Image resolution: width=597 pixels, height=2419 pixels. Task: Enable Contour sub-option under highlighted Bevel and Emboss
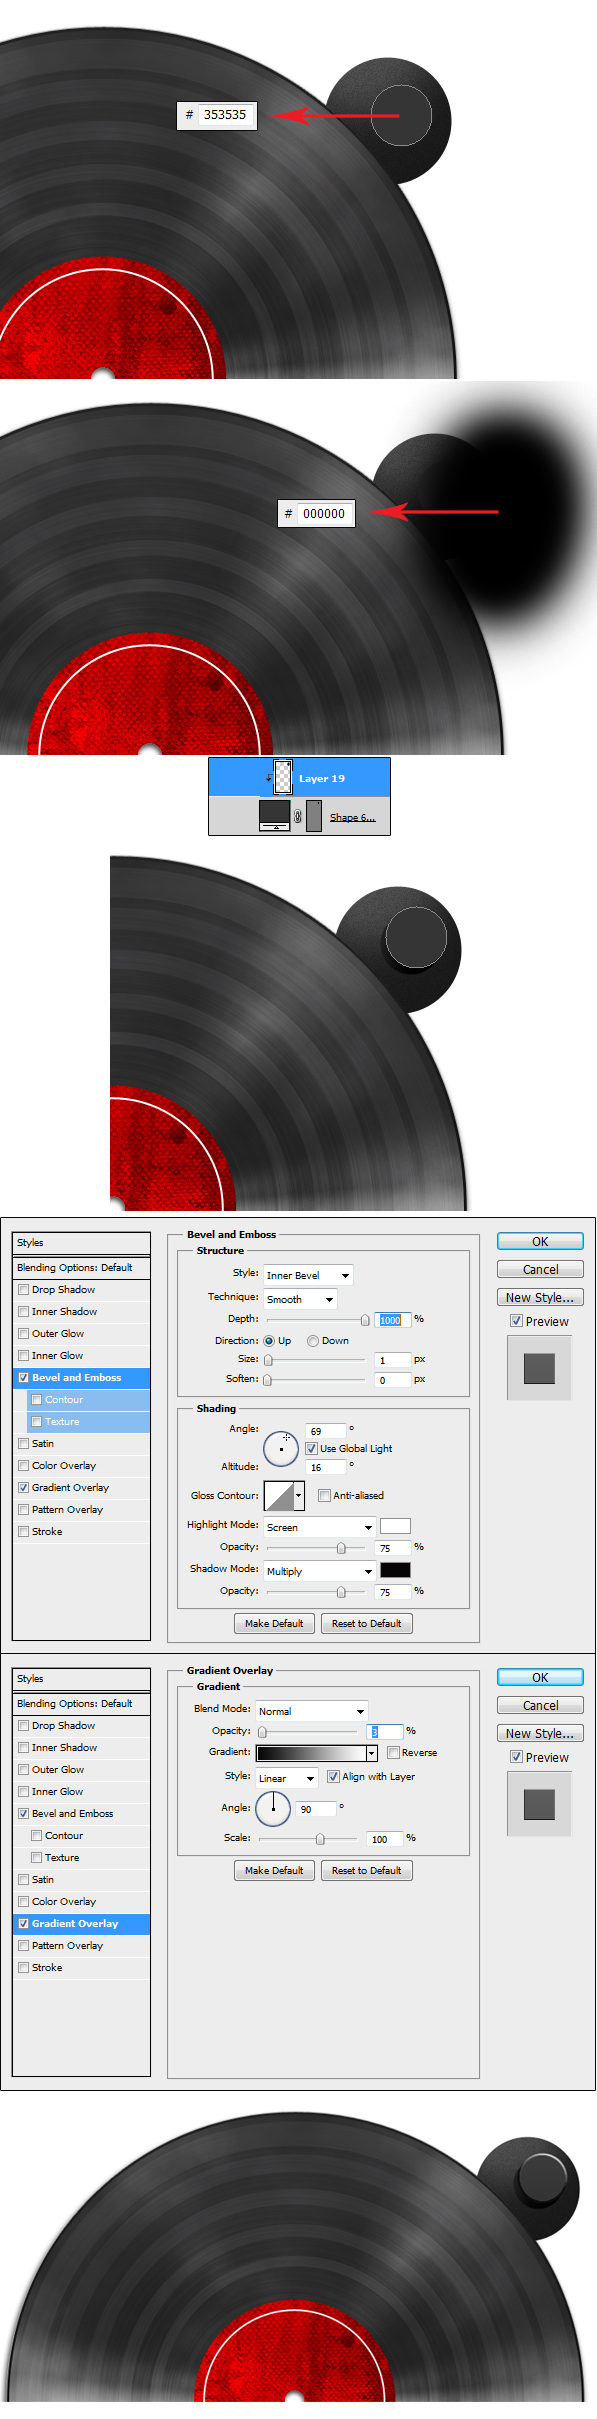[x=37, y=1400]
